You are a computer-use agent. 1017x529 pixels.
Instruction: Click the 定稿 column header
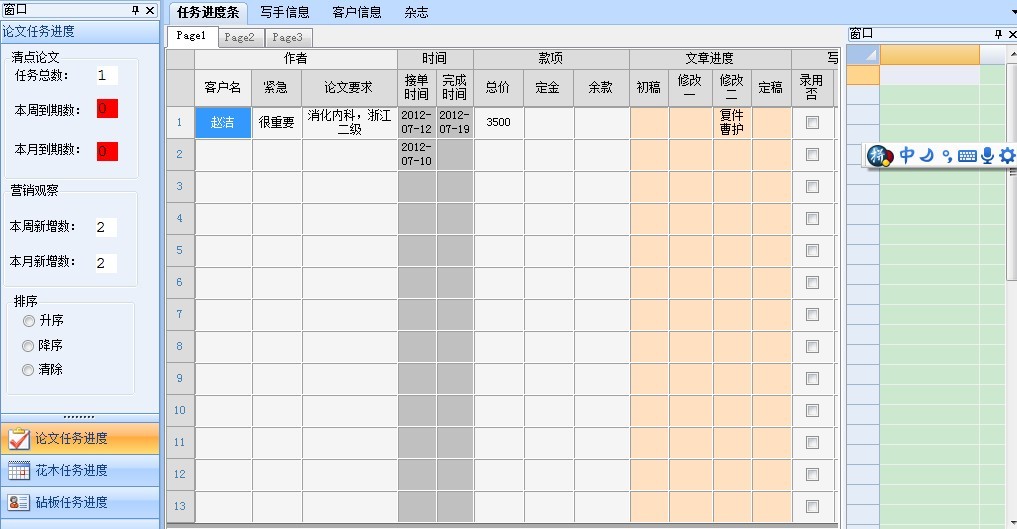coord(771,88)
